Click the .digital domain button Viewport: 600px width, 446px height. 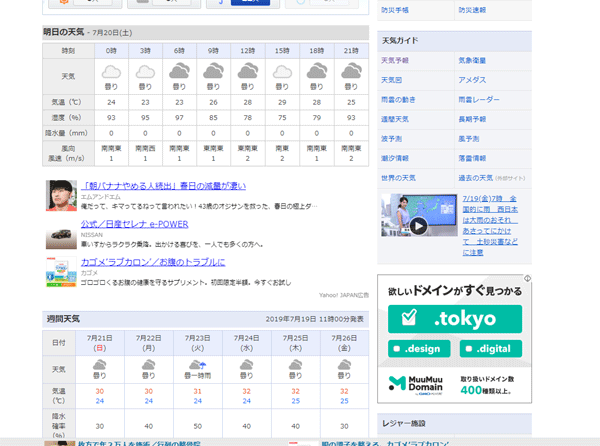[491, 348]
